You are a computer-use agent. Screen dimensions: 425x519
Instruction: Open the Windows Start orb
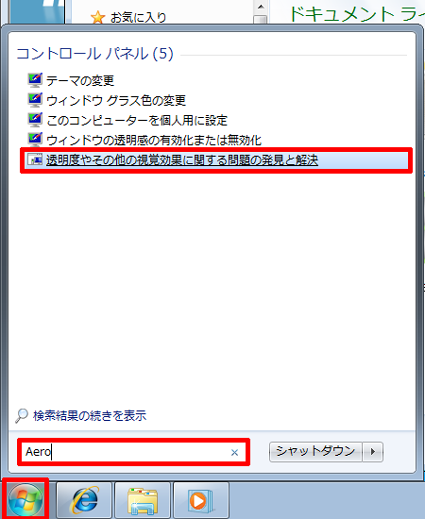click(x=25, y=499)
